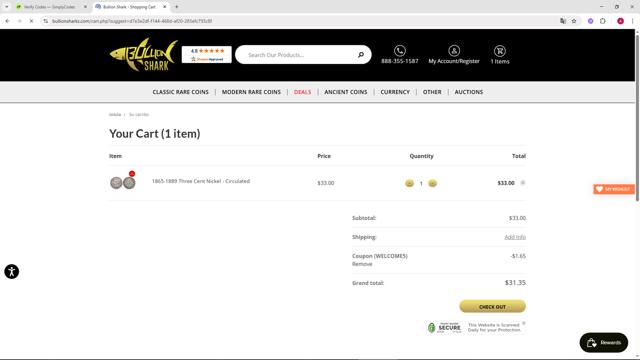Click the page vertical scrollbar
Image resolution: width=640 pixels, height=360 pixels.
coord(637,118)
